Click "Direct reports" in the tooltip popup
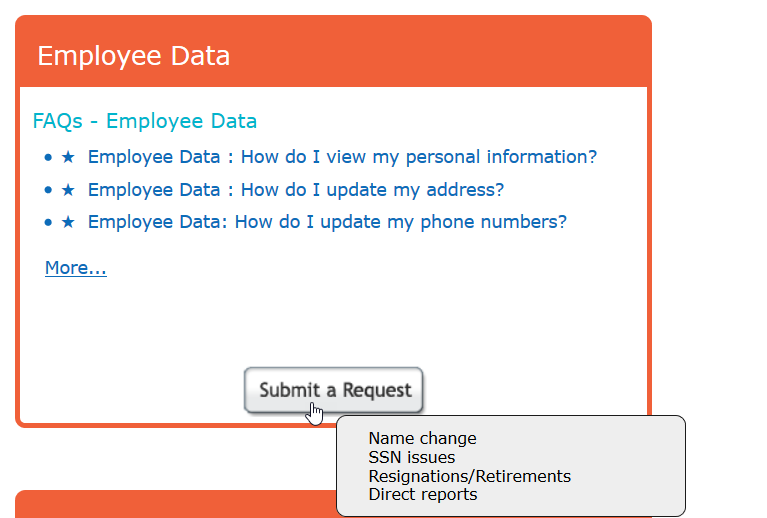The height and width of the screenshot is (518, 767). point(423,495)
